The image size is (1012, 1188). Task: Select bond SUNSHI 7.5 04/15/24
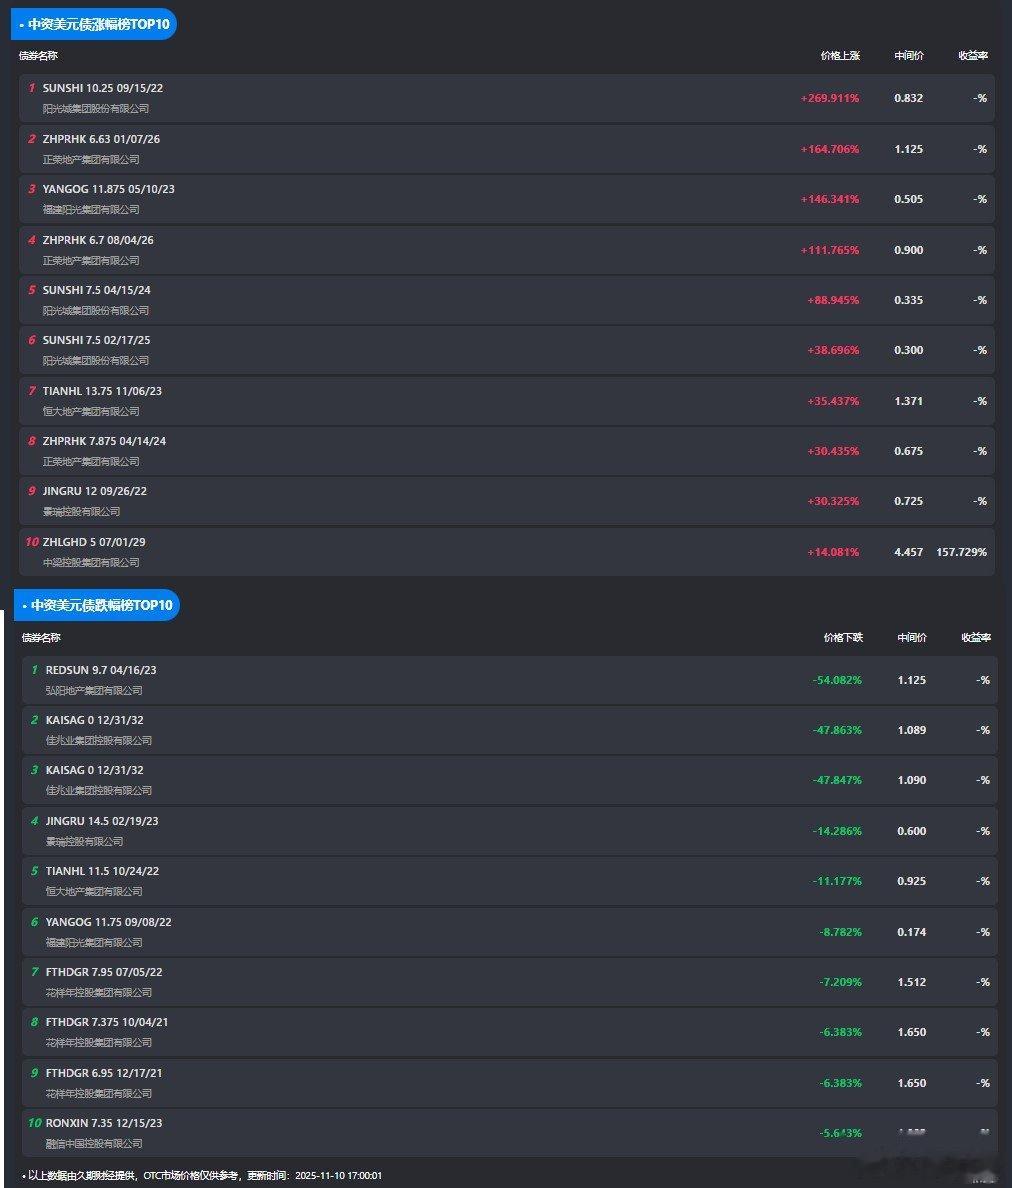(97, 290)
